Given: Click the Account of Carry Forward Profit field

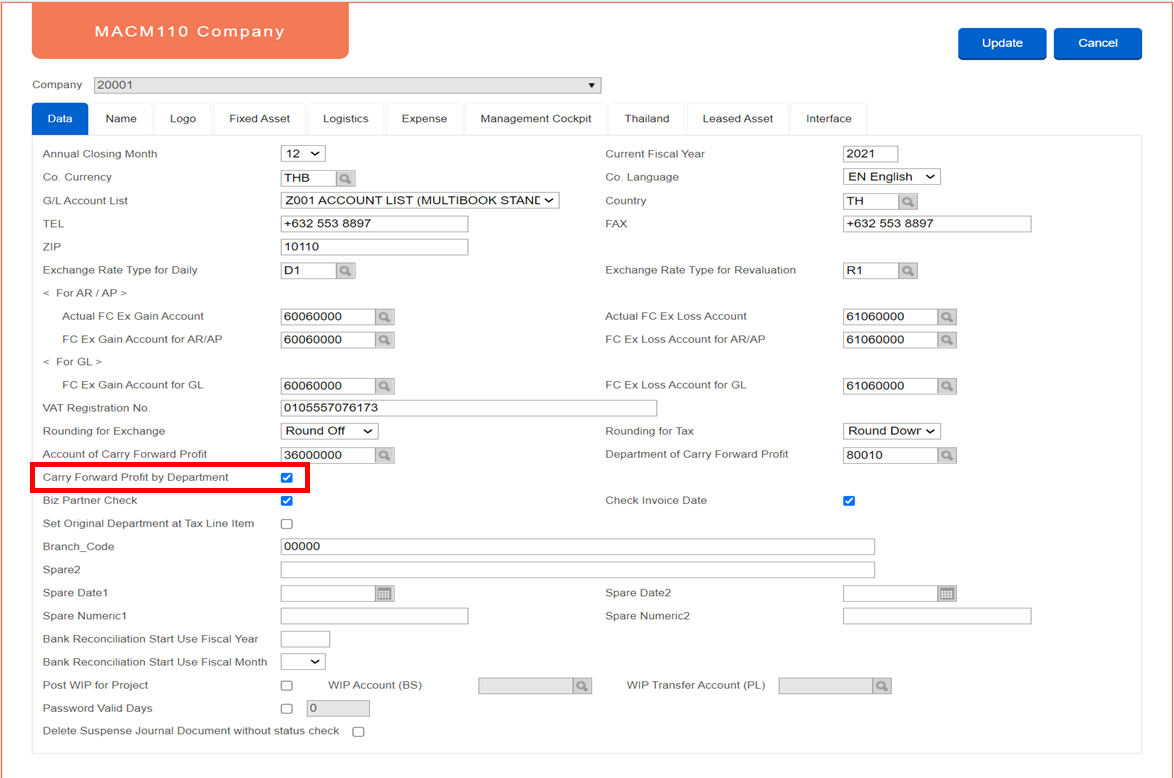Looking at the screenshot, I should coord(328,455).
